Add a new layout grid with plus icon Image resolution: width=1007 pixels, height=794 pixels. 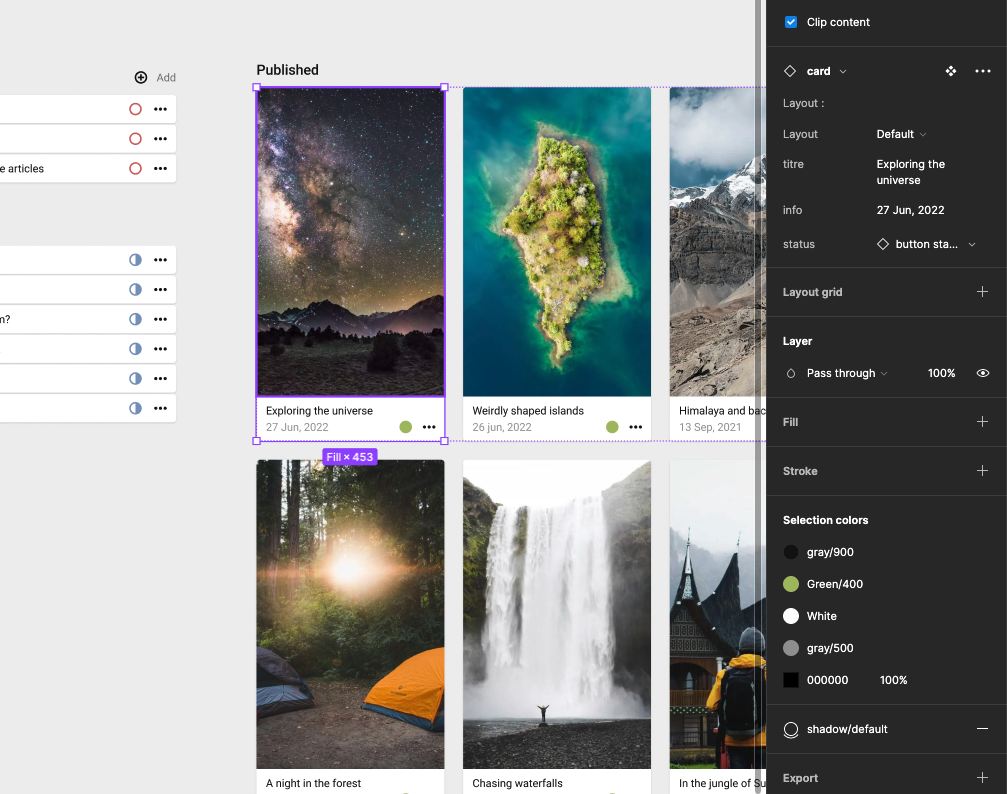[x=982, y=292]
